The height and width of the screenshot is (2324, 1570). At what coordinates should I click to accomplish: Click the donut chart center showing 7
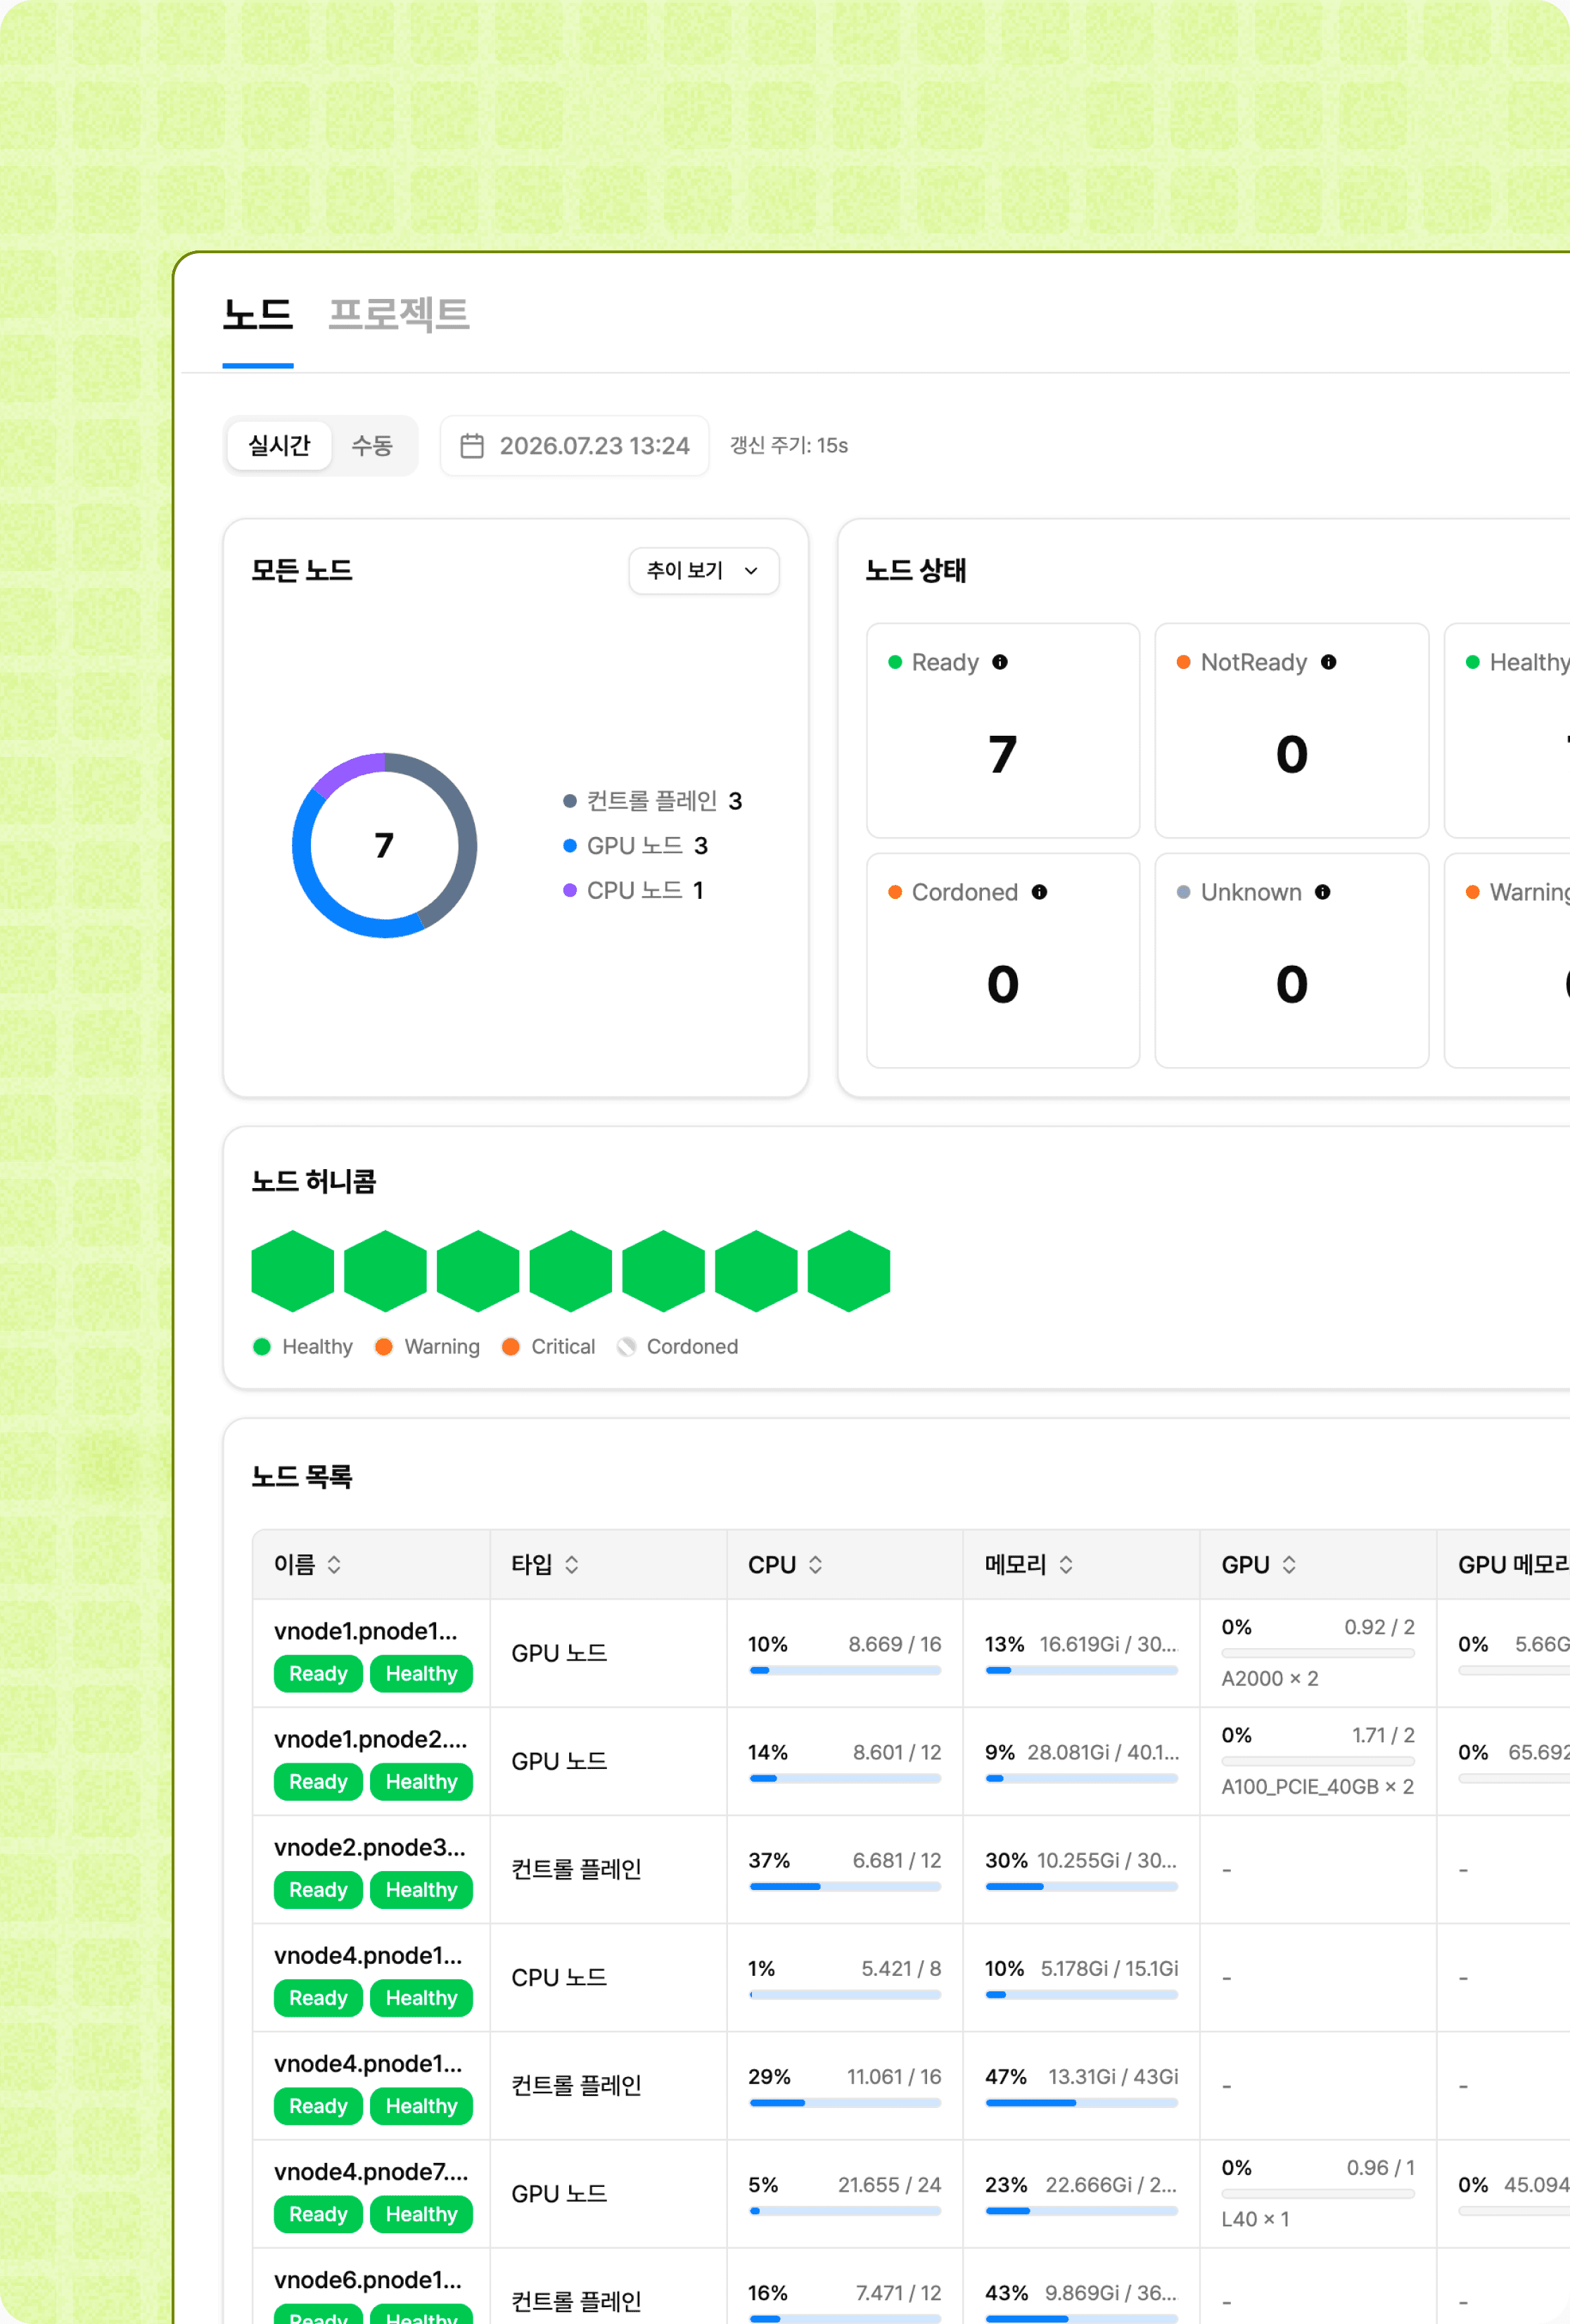tap(384, 845)
